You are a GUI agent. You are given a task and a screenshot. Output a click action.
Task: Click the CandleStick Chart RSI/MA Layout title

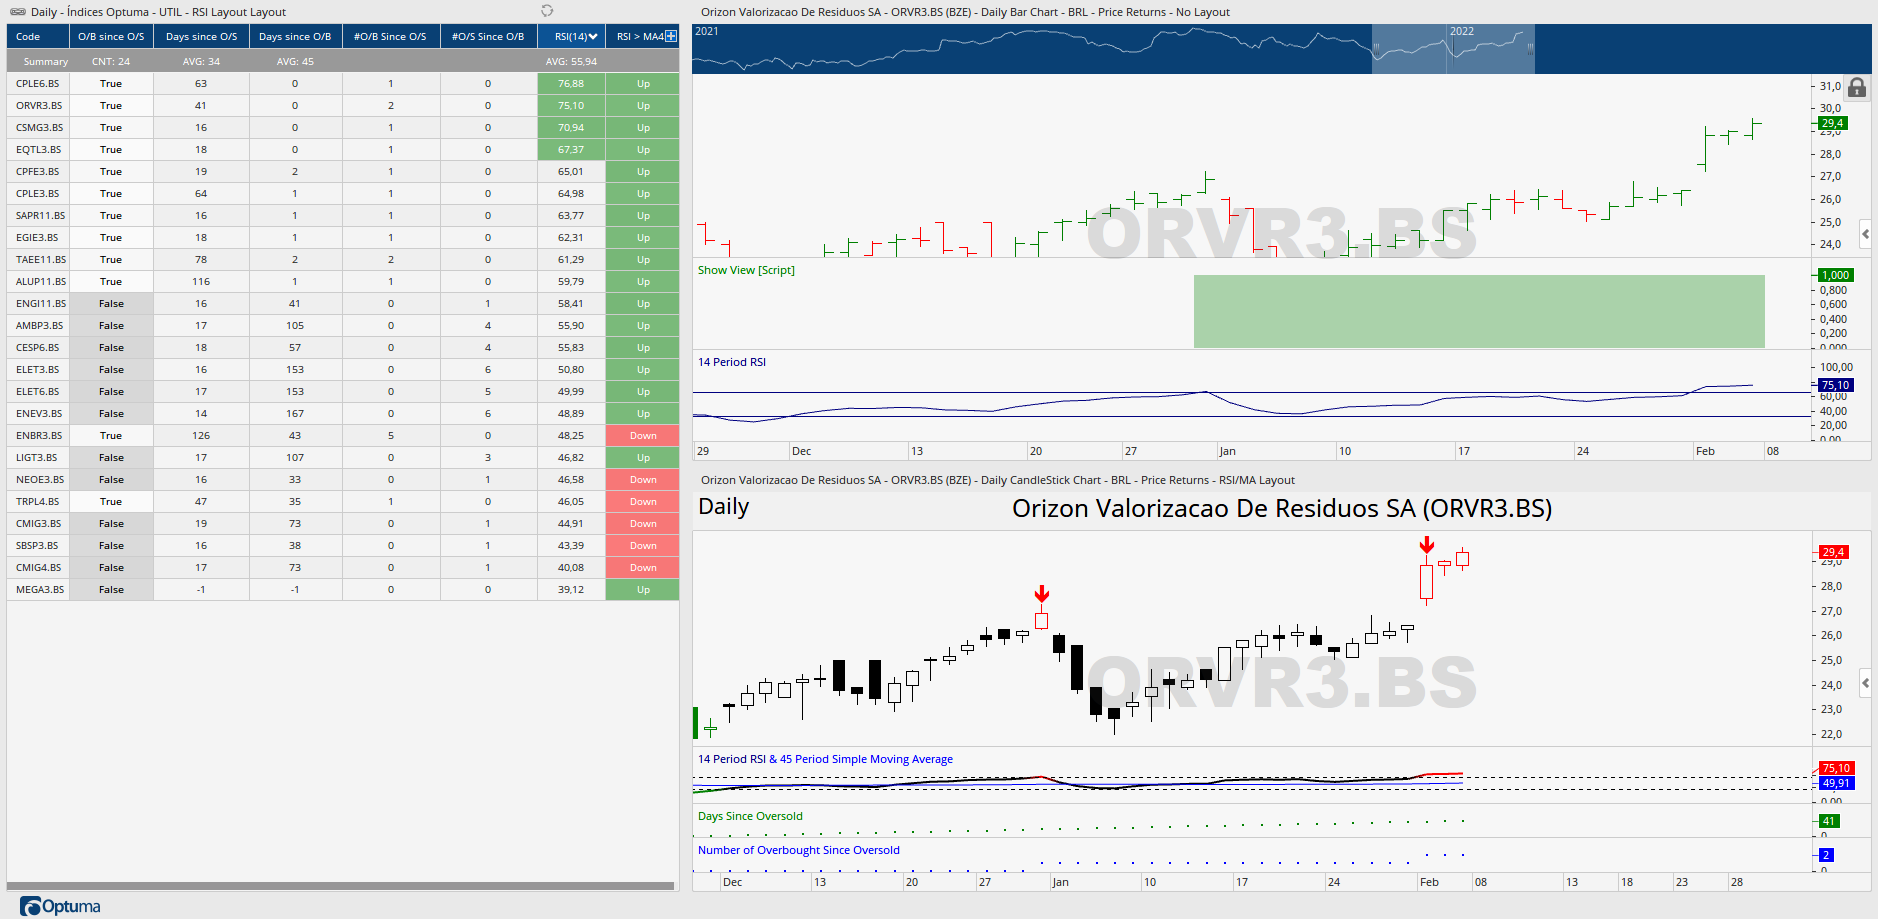997,480
